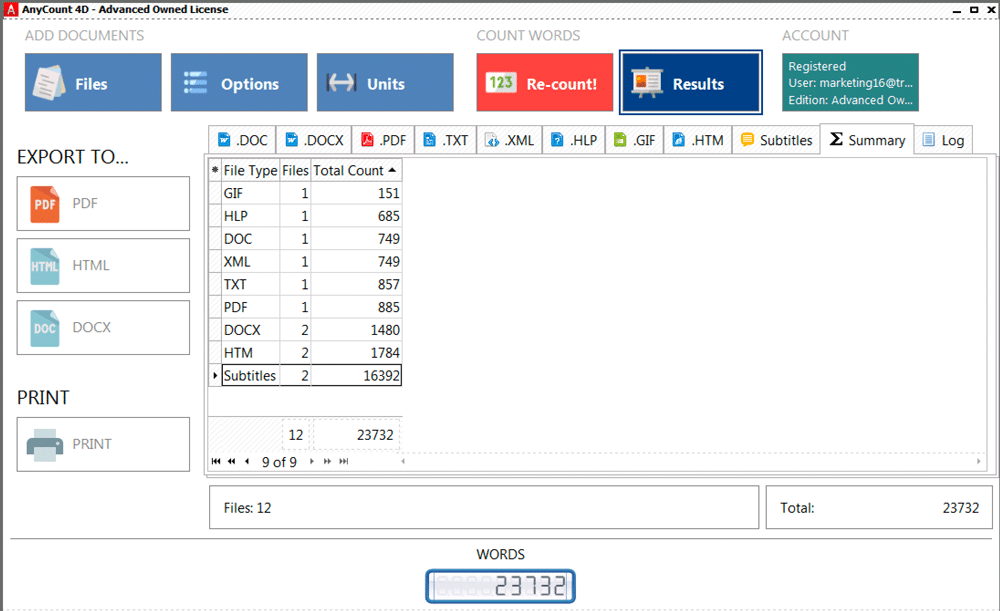Select the Summary tab
1000x611 pixels.
tap(867, 139)
